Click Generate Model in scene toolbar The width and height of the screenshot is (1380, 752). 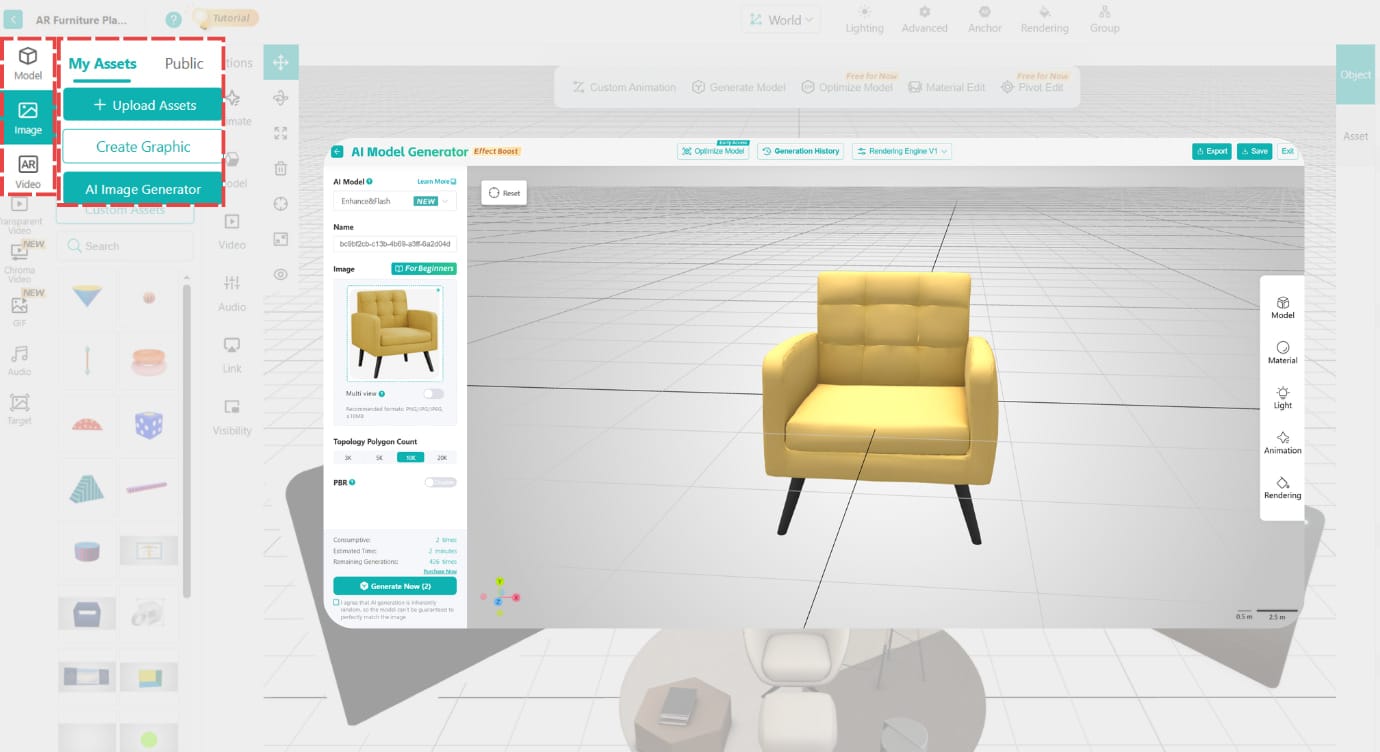[x=739, y=87]
